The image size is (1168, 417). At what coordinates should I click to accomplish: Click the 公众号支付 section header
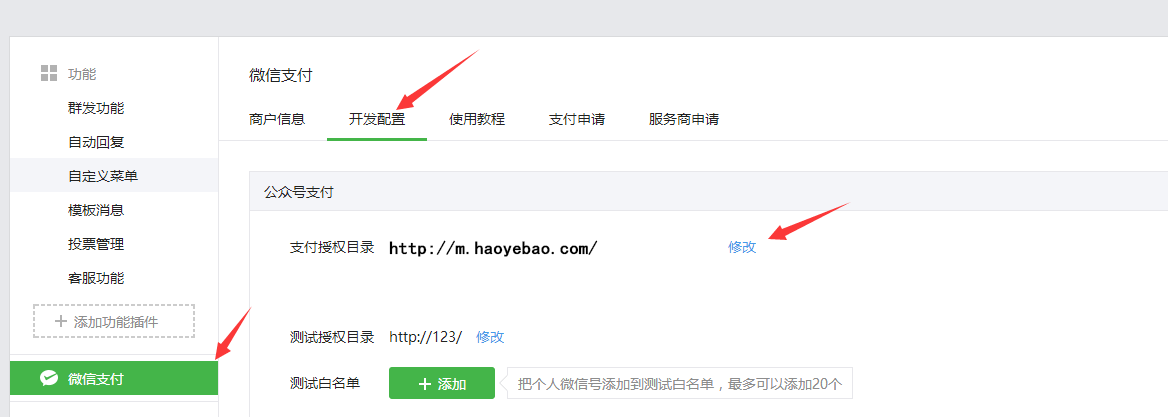[299, 192]
